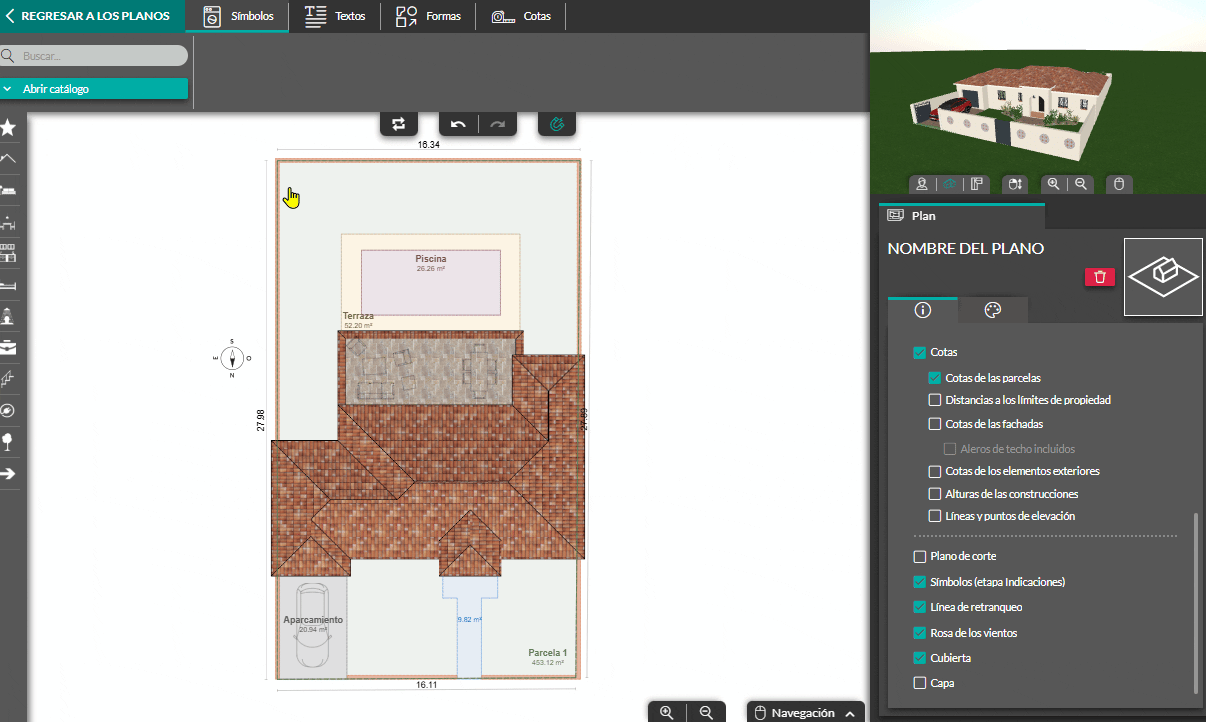
Task: Expand the Abrir catálogo dropdown
Action: pos(94,89)
